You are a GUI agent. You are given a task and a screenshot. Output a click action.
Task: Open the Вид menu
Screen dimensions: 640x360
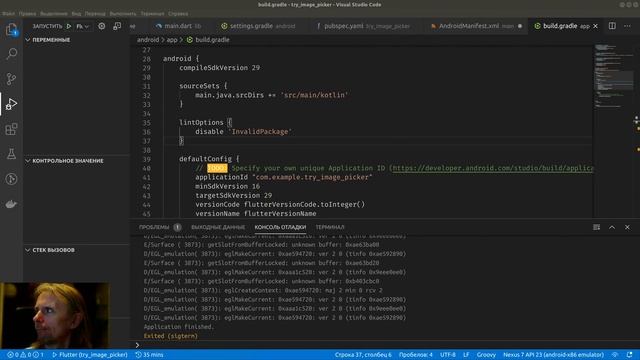pyautogui.click(x=76, y=13)
